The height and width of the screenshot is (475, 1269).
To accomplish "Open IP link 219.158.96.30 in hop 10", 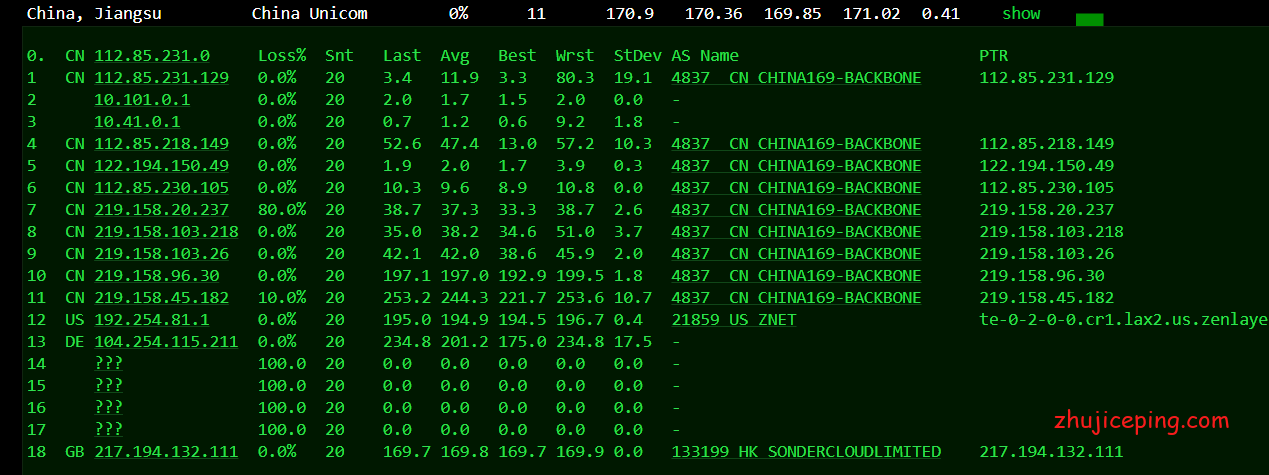I will (157, 276).
